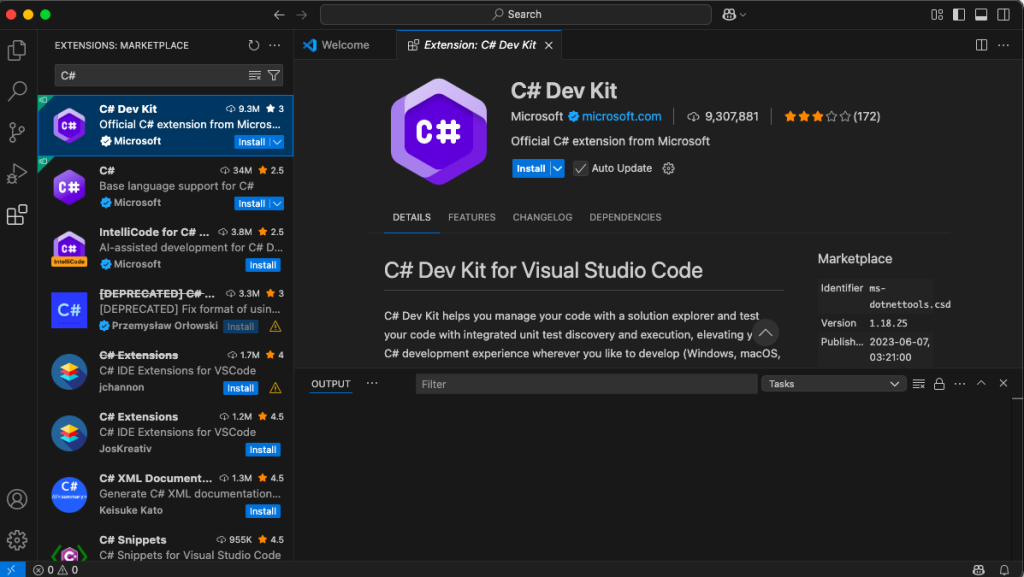Screen dimensions: 1024x577
Task: Install C# XML Documentation extension
Action: tap(263, 511)
